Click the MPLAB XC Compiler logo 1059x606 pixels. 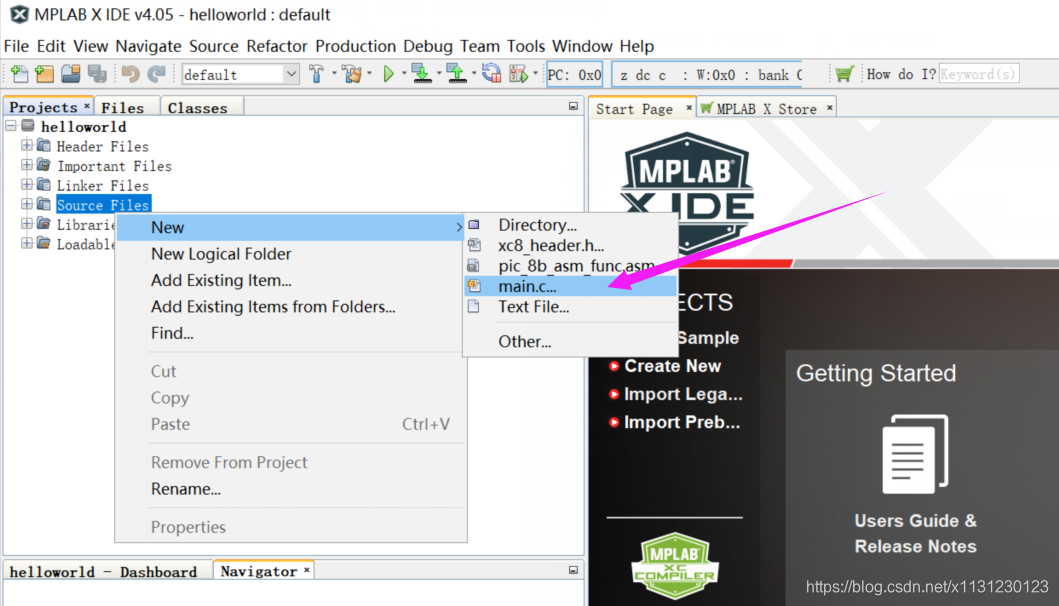tap(675, 565)
